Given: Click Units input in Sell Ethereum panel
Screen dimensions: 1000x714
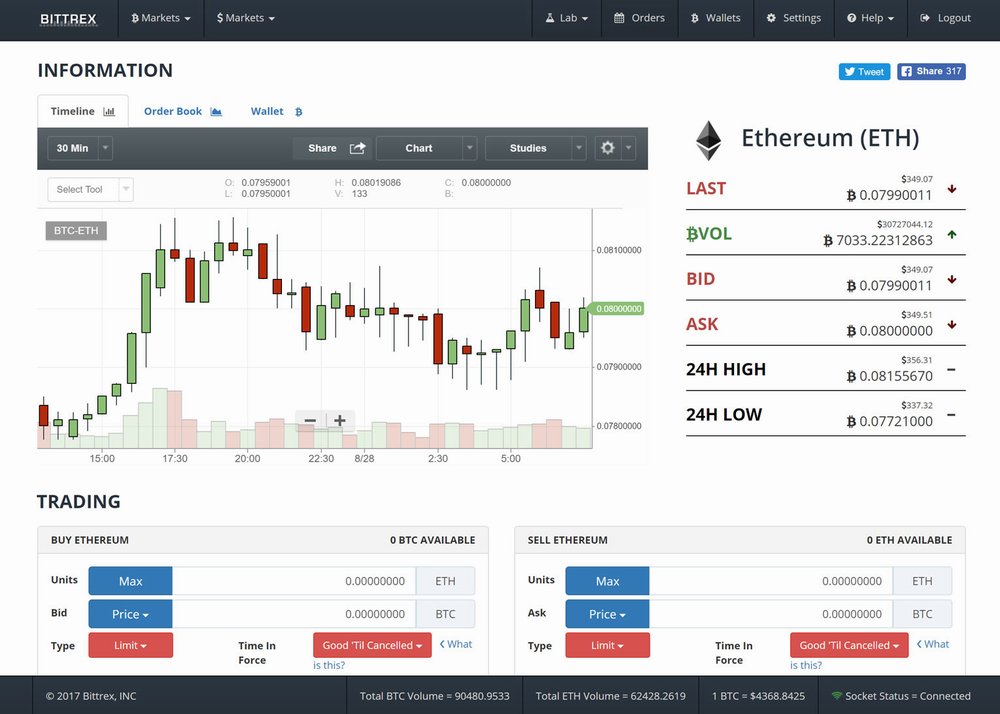Looking at the screenshot, I should tap(770, 581).
